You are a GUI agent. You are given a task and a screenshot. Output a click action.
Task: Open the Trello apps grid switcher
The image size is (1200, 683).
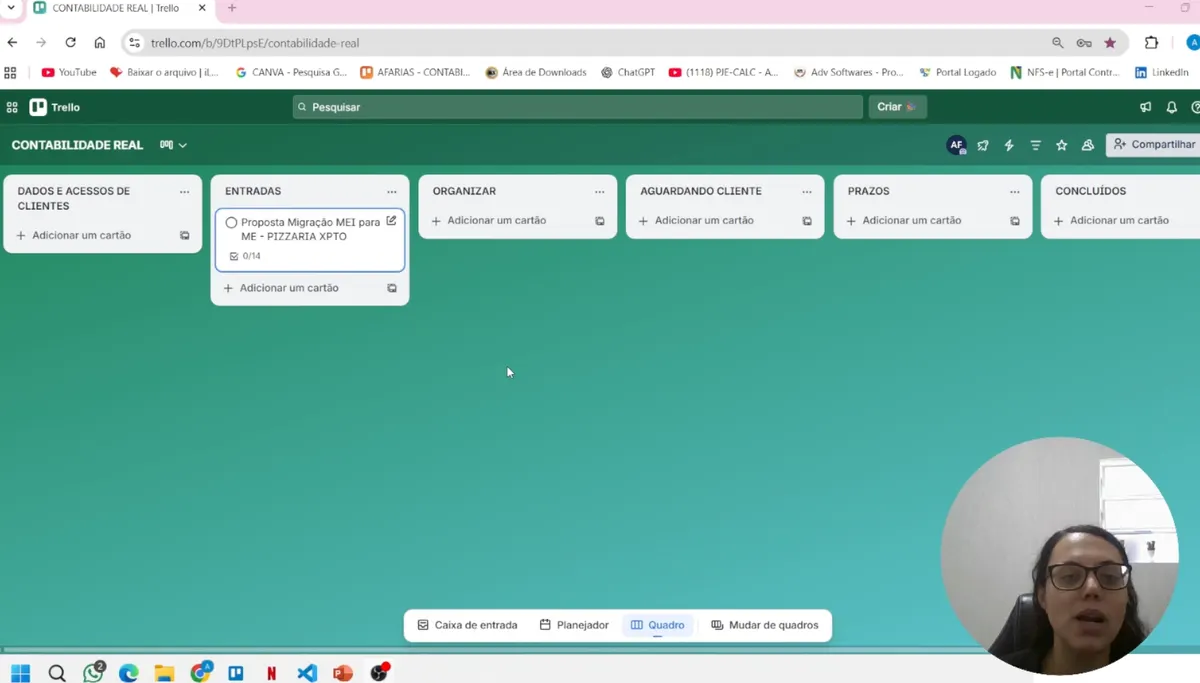tap(12, 107)
